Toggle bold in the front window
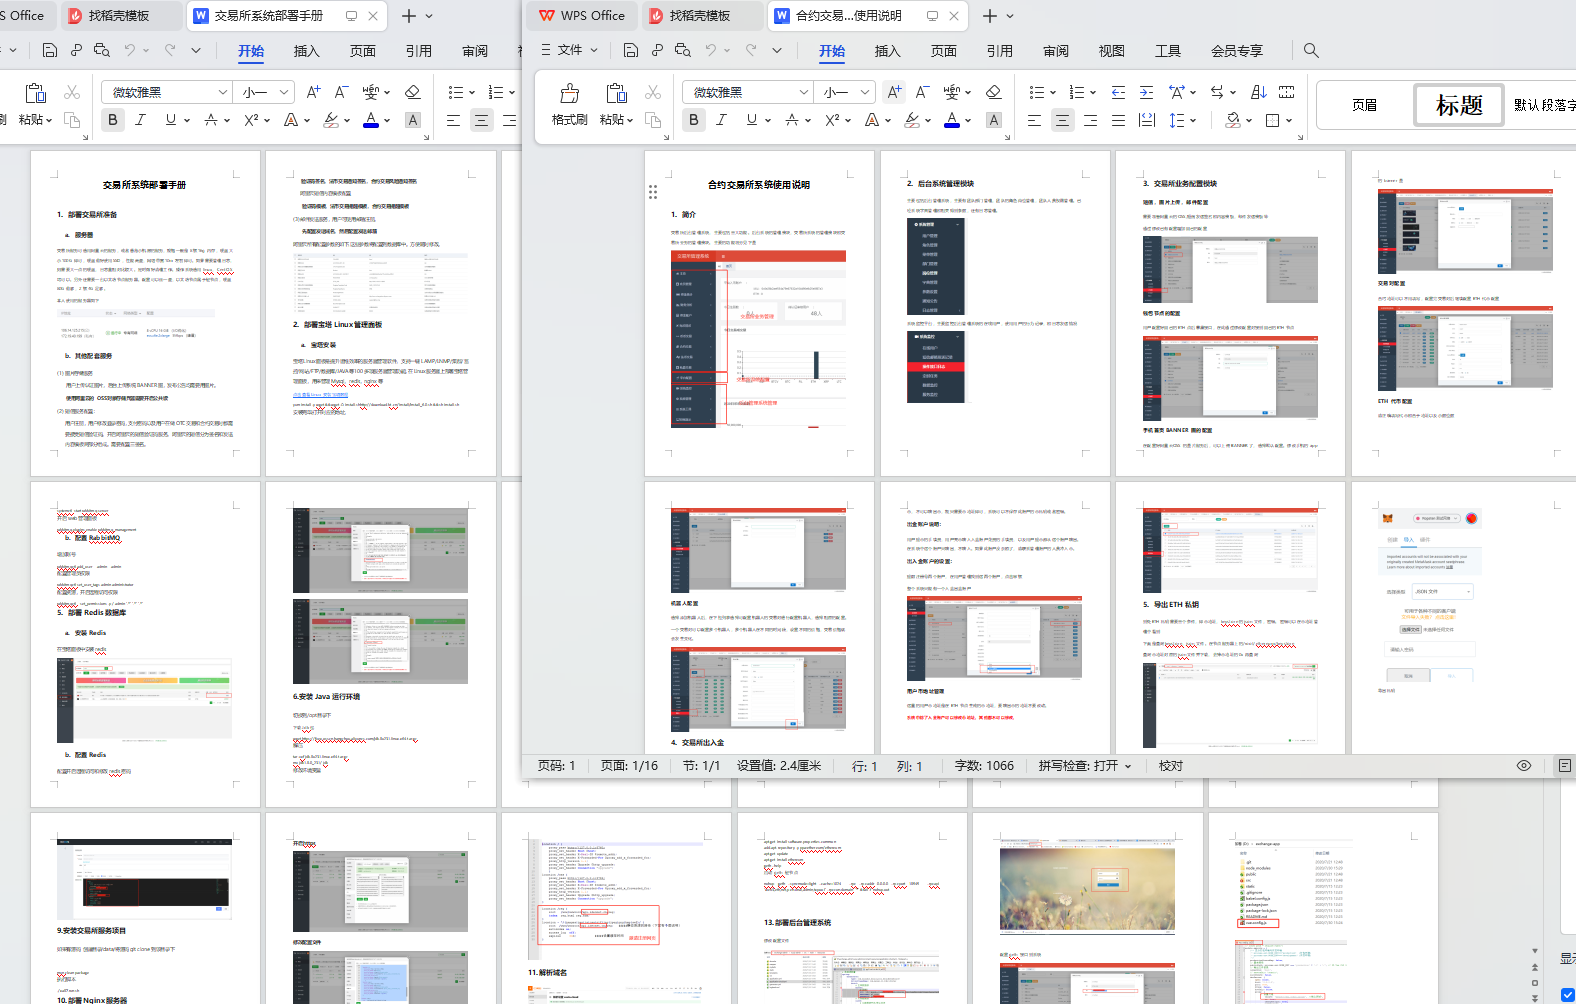The height and width of the screenshot is (1004, 1576). pyautogui.click(x=694, y=120)
